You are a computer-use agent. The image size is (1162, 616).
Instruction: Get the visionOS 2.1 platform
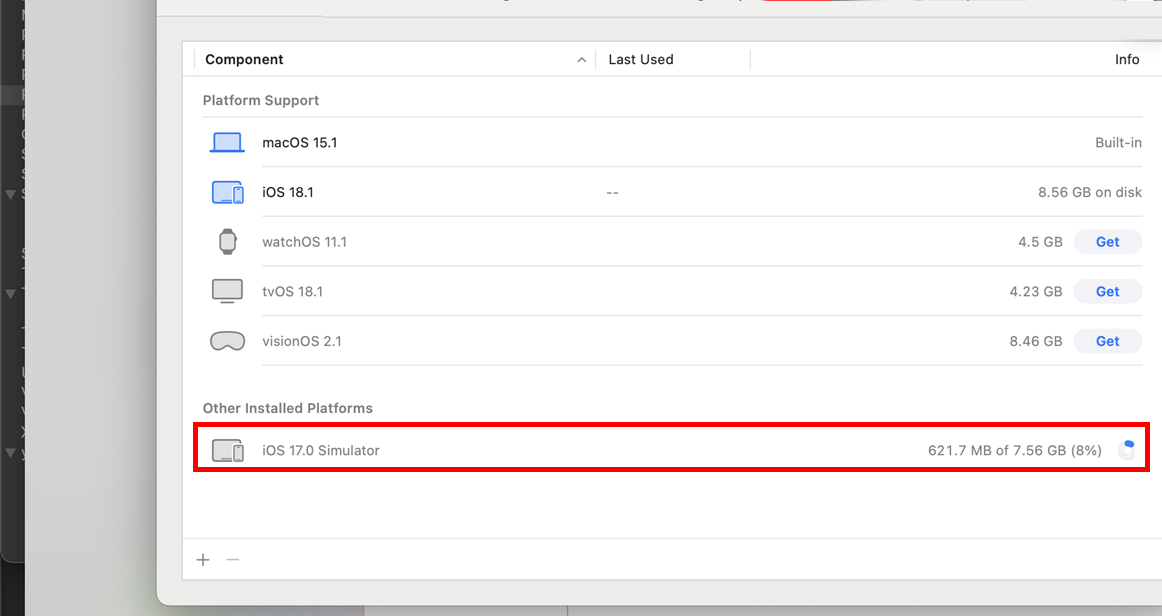(1107, 341)
